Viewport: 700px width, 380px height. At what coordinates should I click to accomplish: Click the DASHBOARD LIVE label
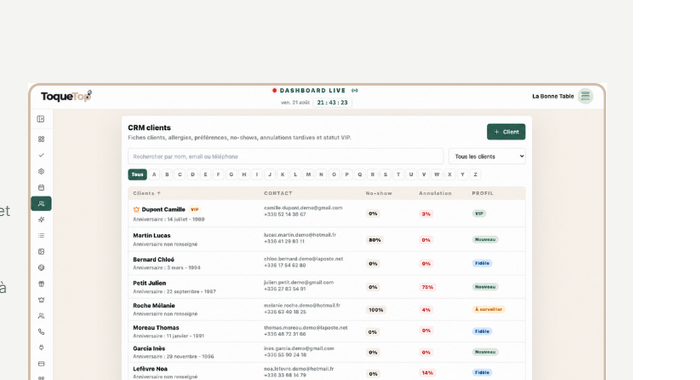point(312,91)
